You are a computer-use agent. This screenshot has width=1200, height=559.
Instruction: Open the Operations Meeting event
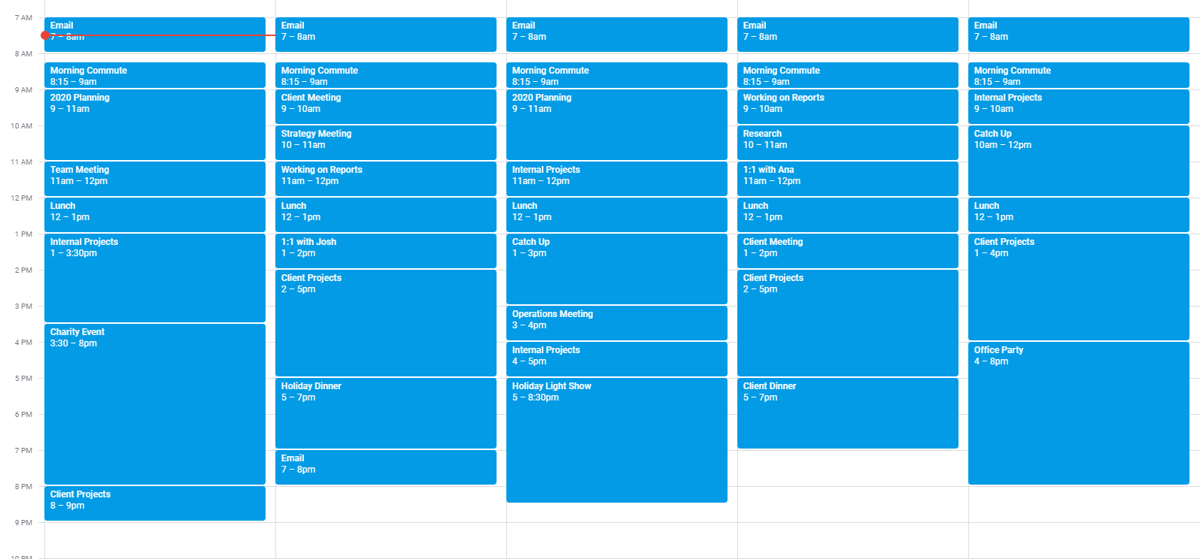point(616,322)
